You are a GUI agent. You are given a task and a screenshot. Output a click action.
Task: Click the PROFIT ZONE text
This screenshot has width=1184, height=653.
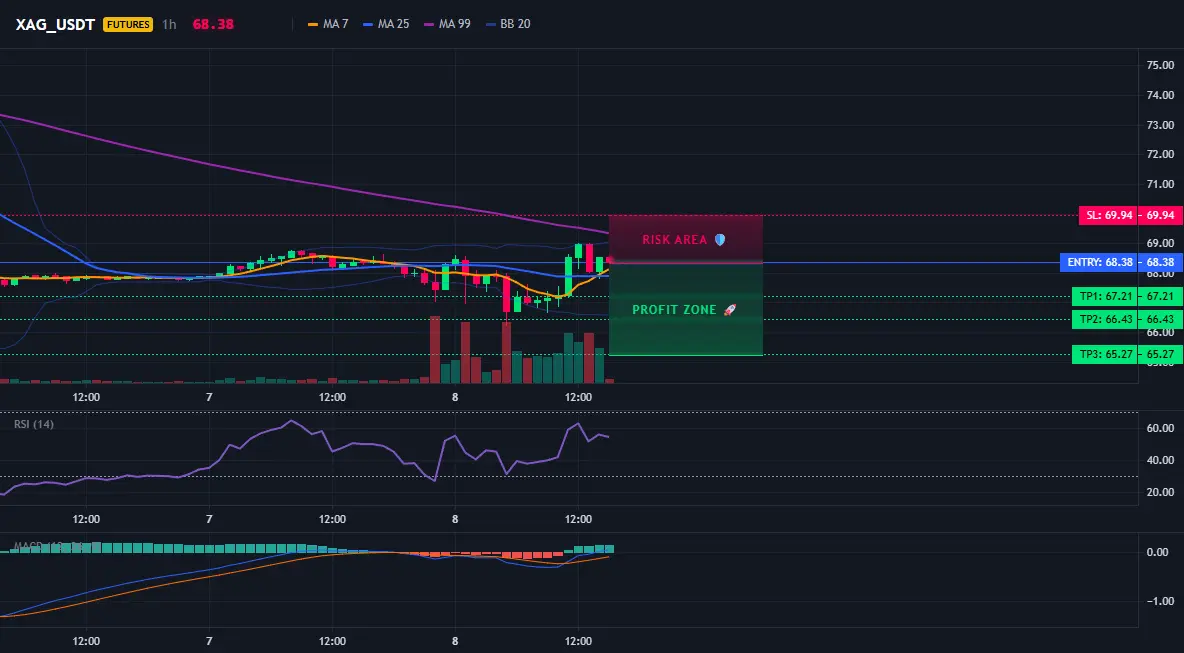coord(674,310)
